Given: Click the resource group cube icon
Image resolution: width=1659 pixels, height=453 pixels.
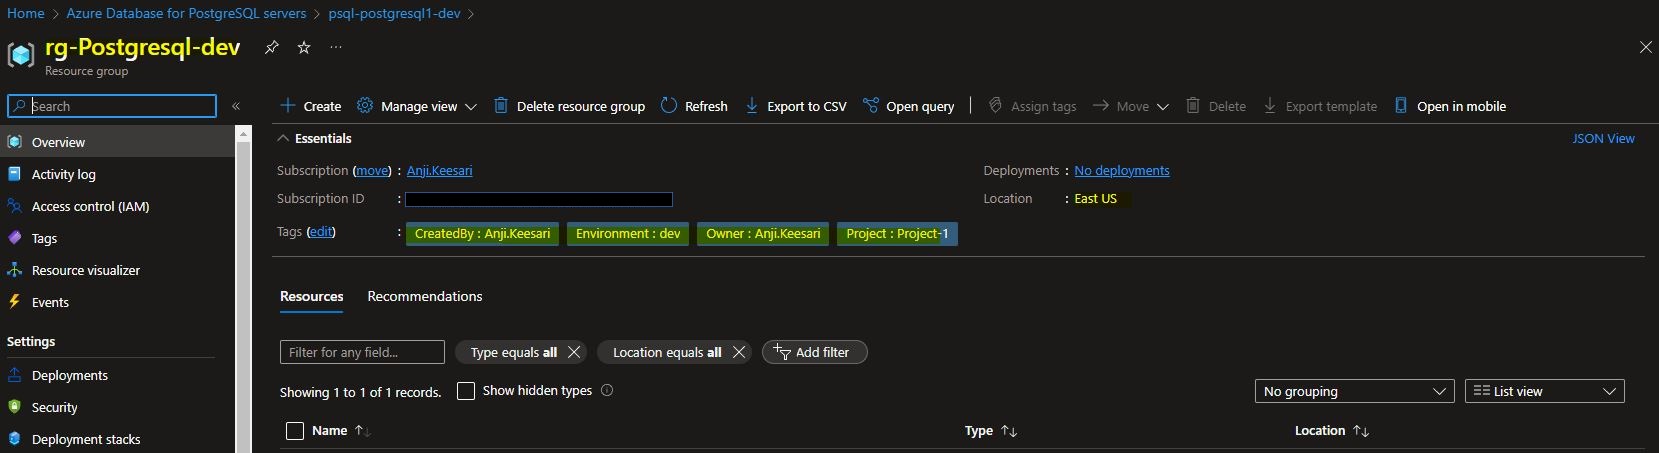Looking at the screenshot, I should (x=21, y=54).
